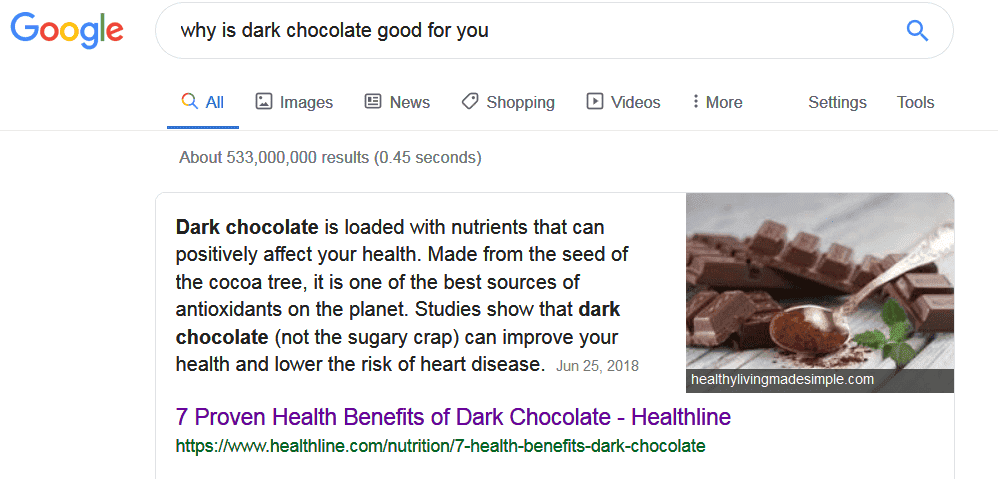Click the healthylivingmadesimple.com image source caption

[x=782, y=380]
